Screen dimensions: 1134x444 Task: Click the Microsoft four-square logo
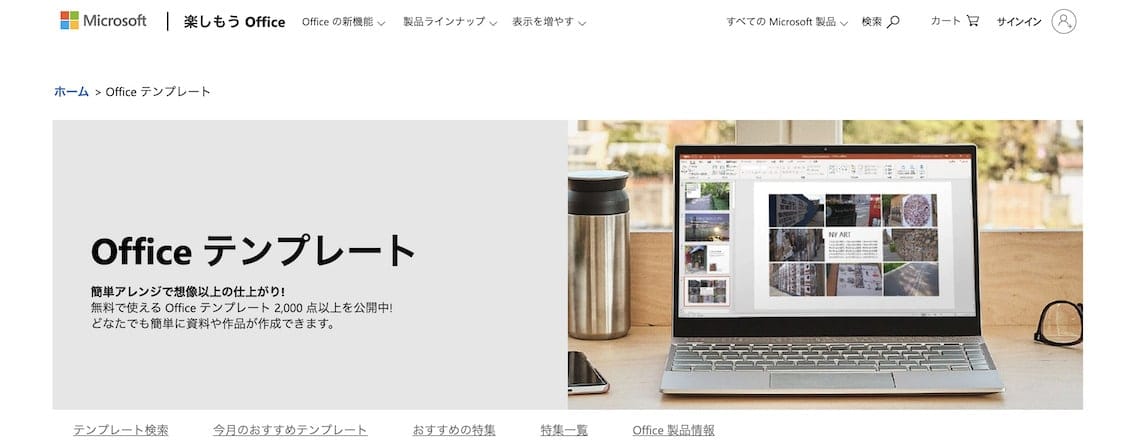(x=69, y=20)
